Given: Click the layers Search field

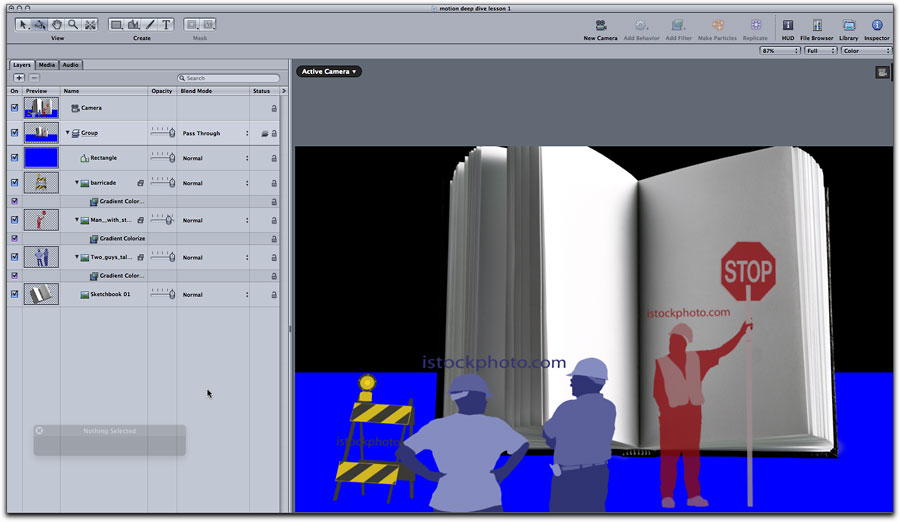Looking at the screenshot, I should click(x=228, y=78).
